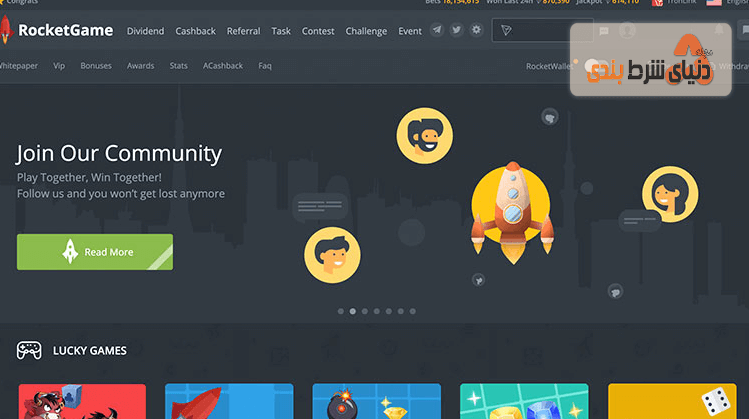This screenshot has width=749, height=419.
Task: Open the bomb and gem game thumbnail
Action: point(377,401)
